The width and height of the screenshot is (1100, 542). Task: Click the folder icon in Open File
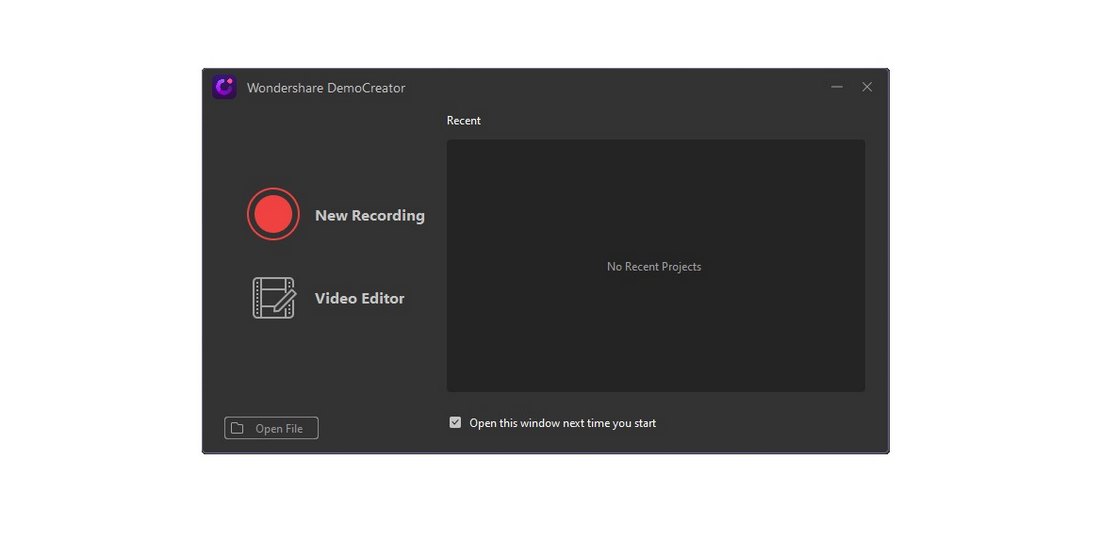tap(237, 428)
